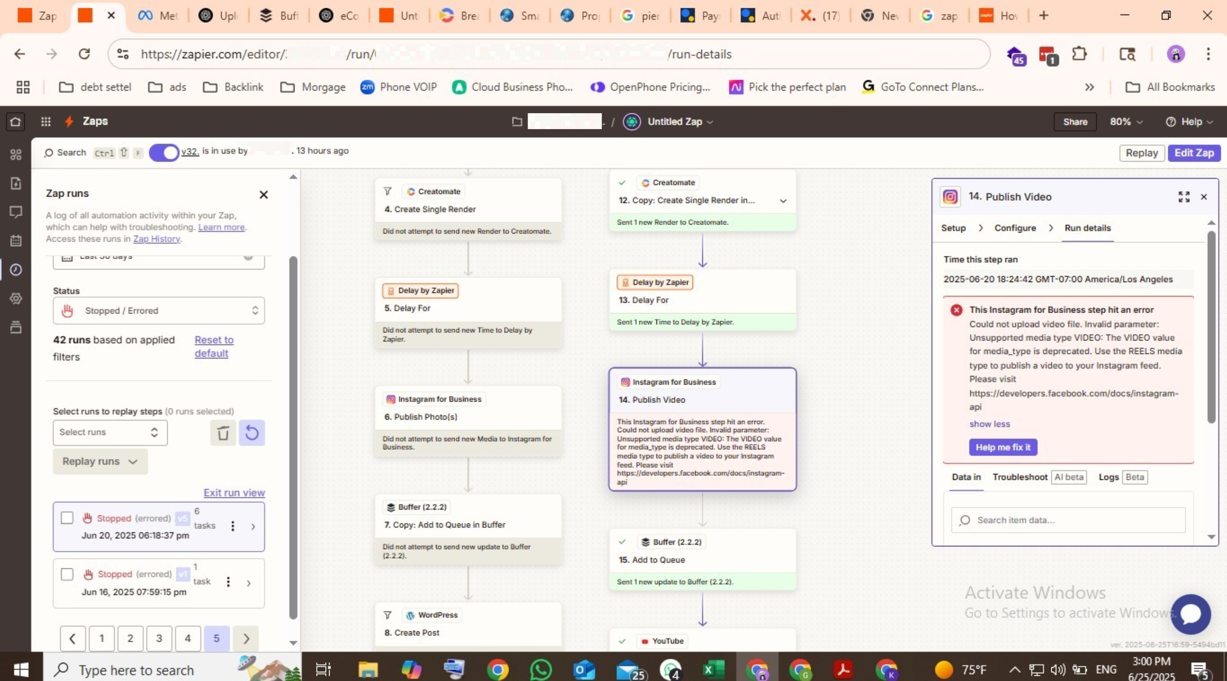1227x681 pixels.
Task: Click the Edit Zap button
Action: 1194,153
